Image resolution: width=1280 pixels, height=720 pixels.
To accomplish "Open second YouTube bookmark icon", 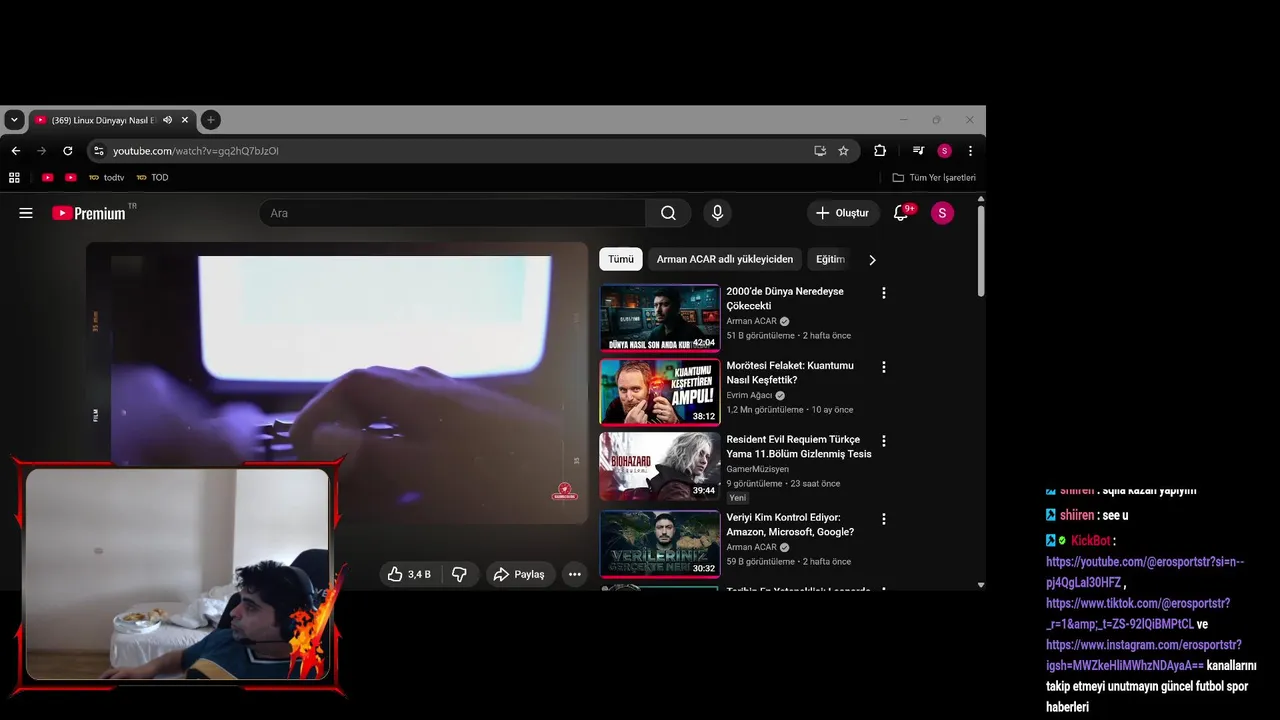I will pos(71,178).
